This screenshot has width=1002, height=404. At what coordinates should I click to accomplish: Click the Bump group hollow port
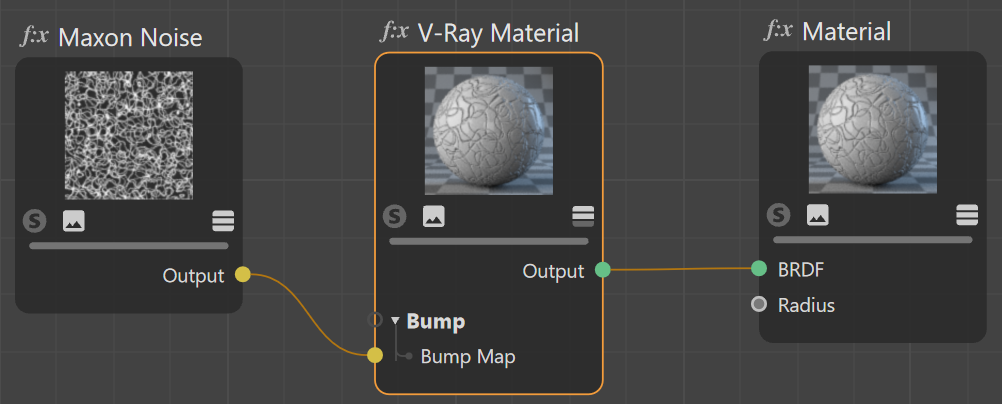(375, 319)
